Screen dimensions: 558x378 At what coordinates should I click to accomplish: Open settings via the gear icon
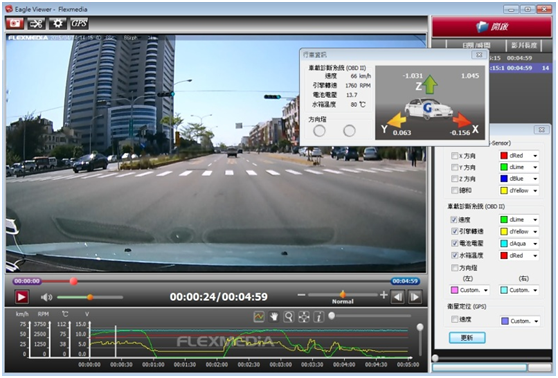[x=57, y=23]
